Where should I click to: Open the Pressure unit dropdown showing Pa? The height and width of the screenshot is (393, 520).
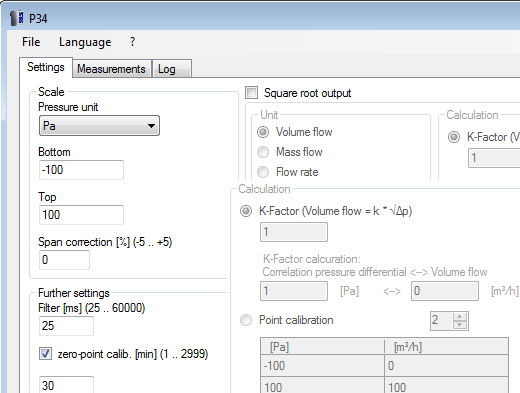point(99,126)
